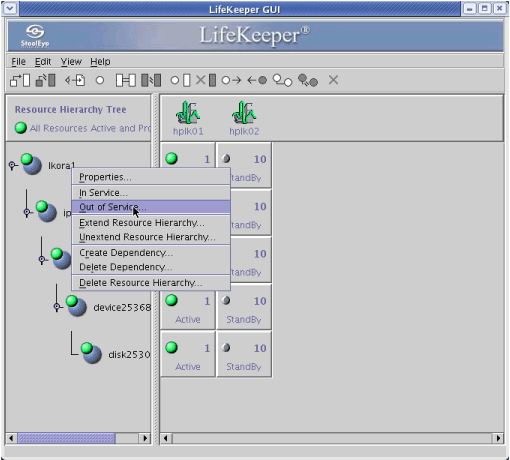Choose Delete Dependency... menu entry
The image size is (510, 460).
(151, 267)
